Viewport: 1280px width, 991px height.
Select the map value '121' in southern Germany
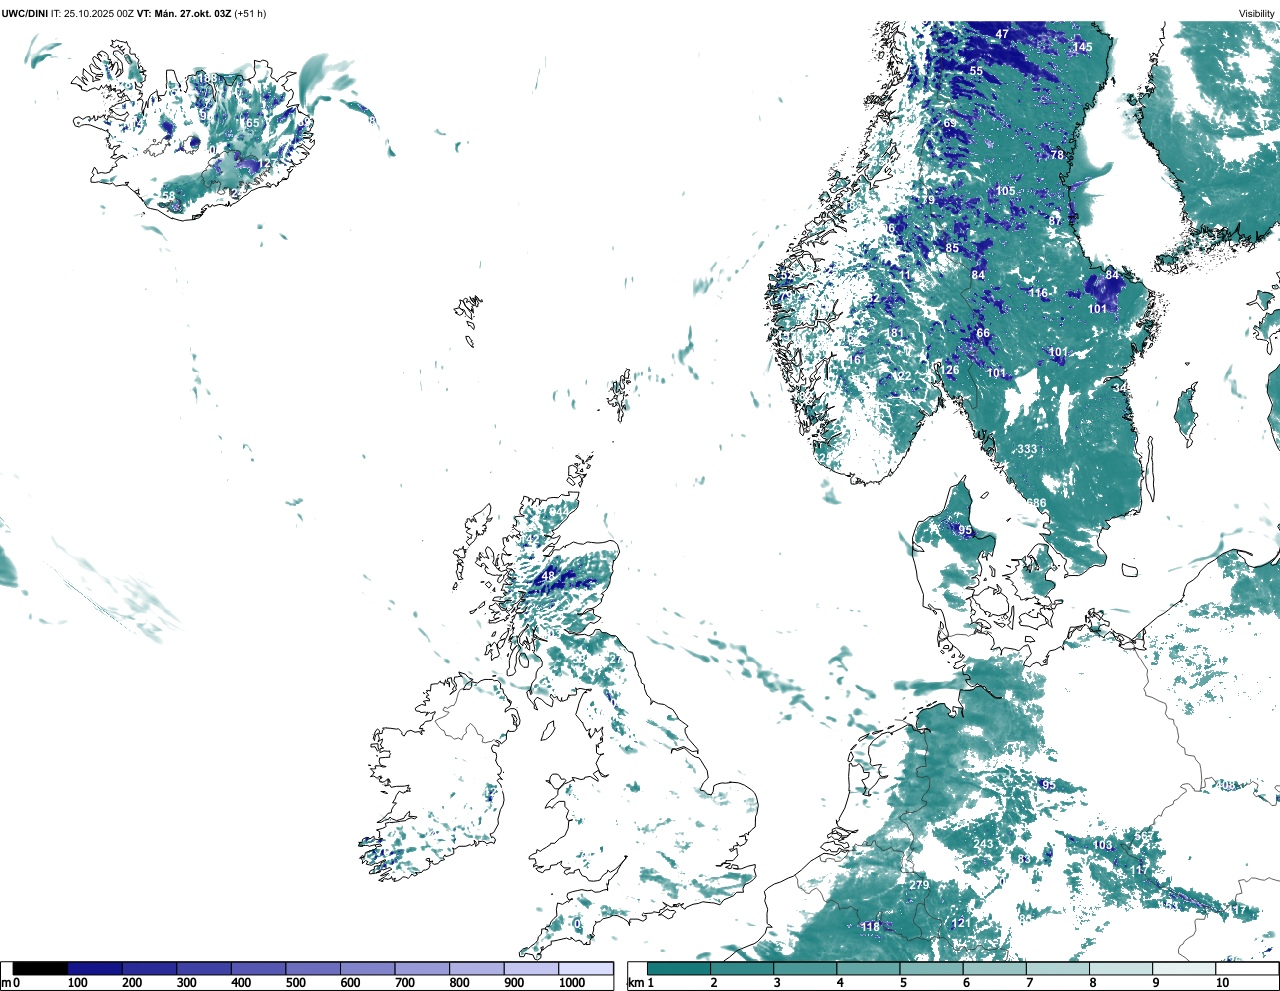tap(960, 923)
